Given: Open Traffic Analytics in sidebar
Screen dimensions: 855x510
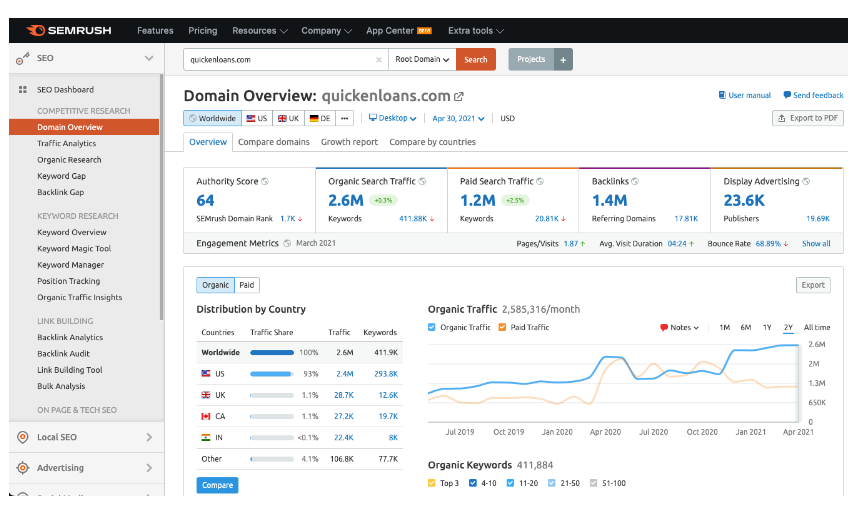Looking at the screenshot, I should (x=67, y=143).
